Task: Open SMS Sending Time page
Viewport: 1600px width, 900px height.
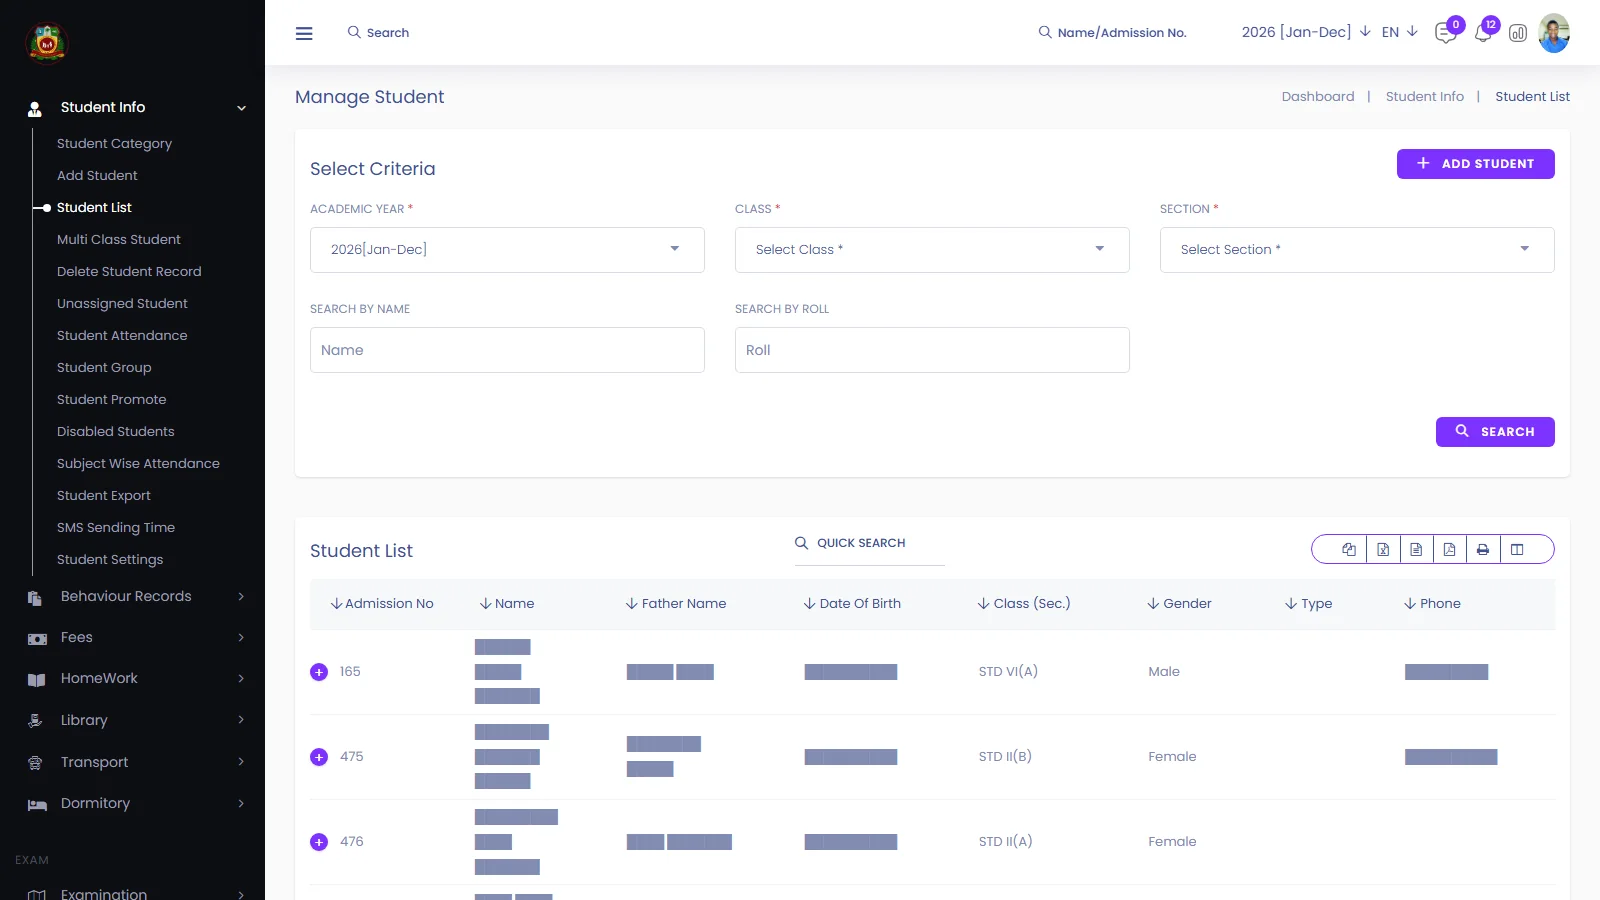Action: (x=116, y=528)
